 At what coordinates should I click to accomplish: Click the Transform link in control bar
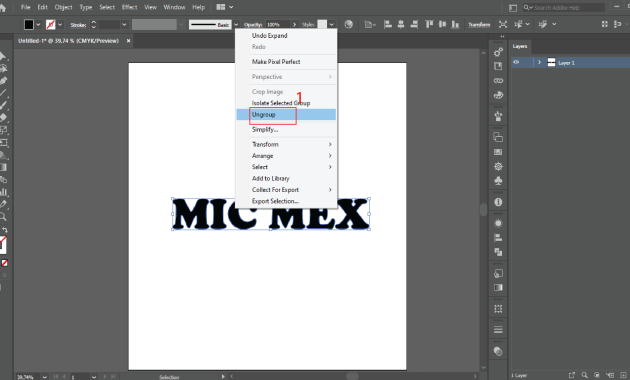[x=479, y=25]
